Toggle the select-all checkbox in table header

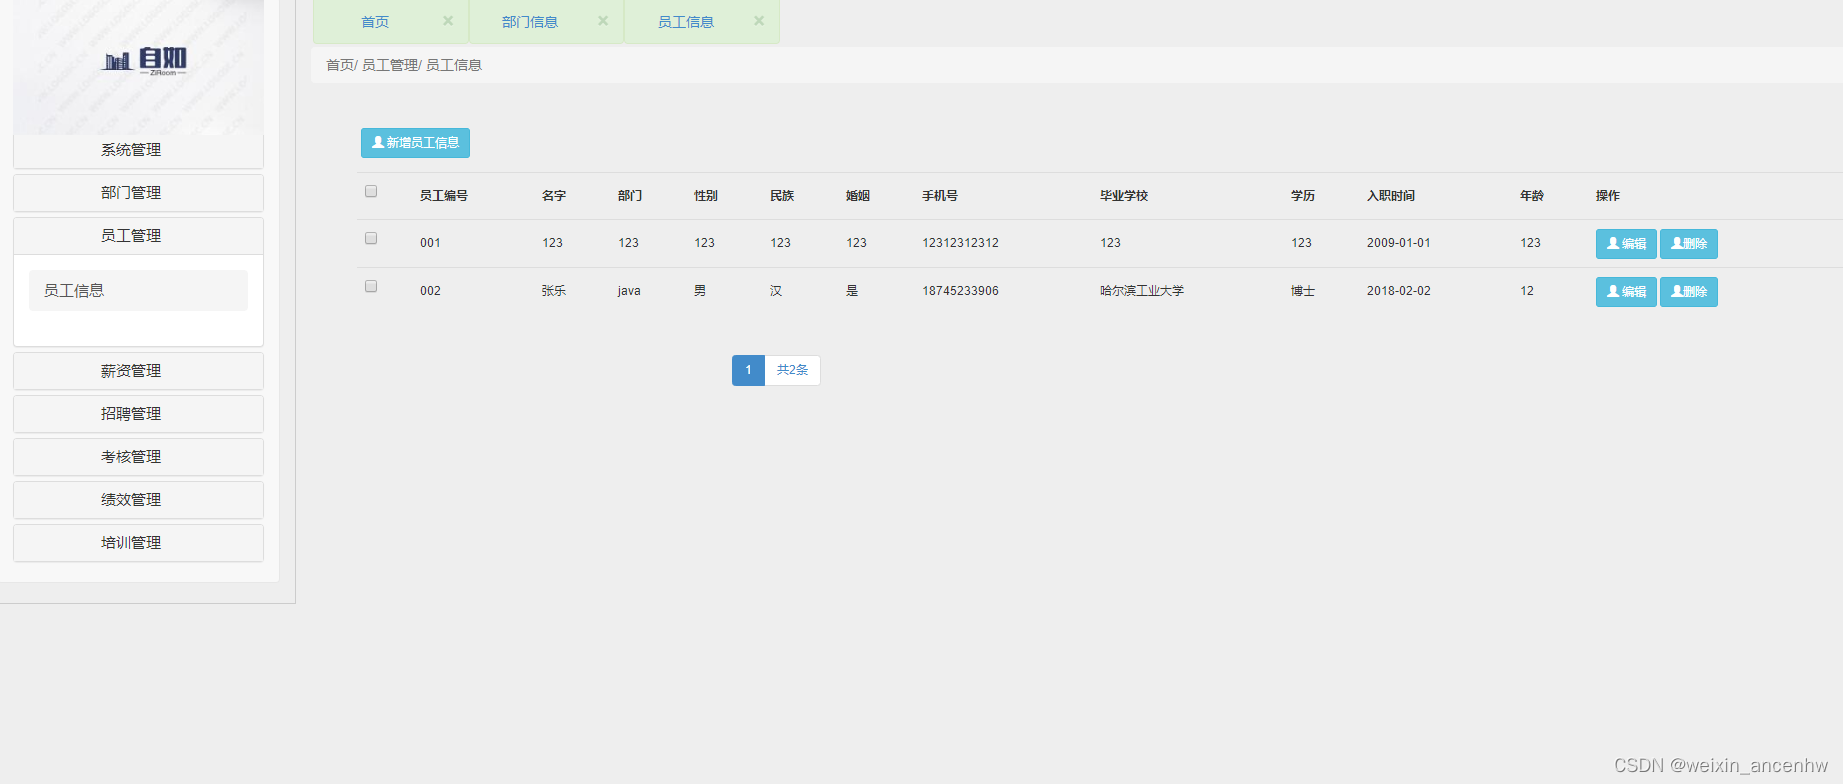(371, 191)
